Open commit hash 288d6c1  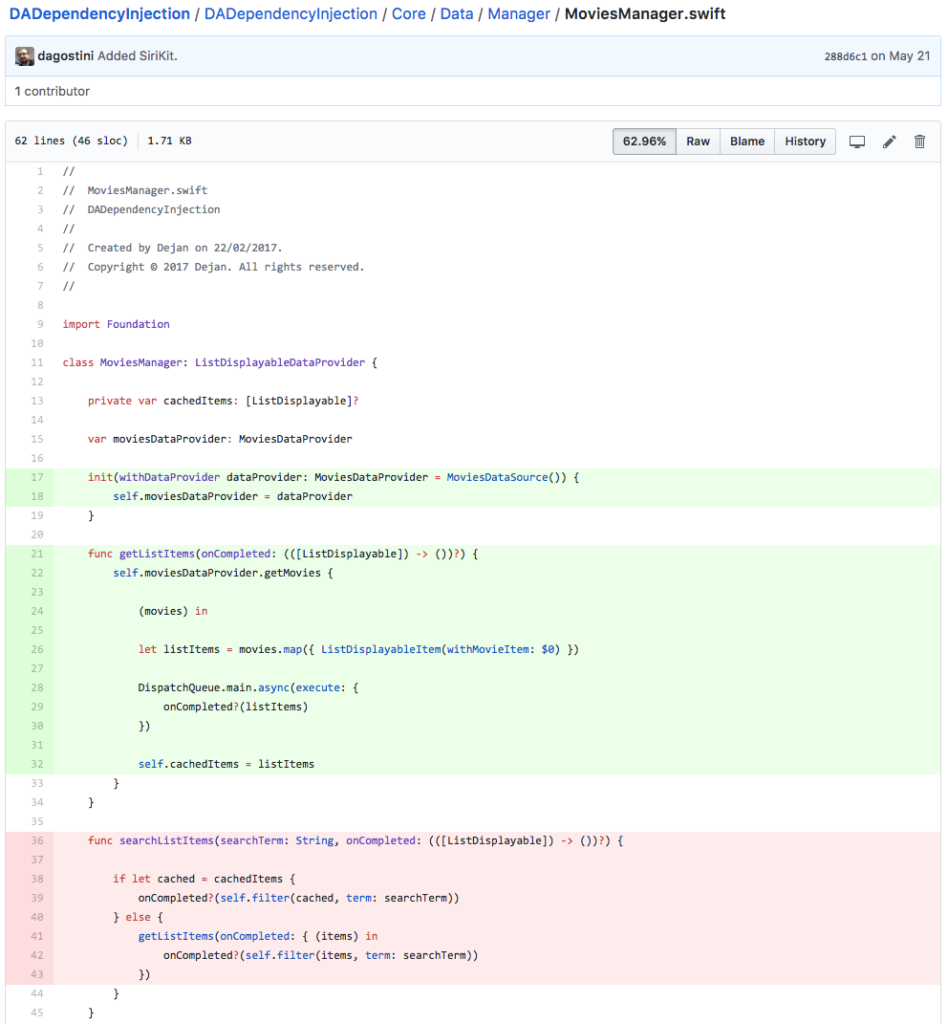click(843, 56)
